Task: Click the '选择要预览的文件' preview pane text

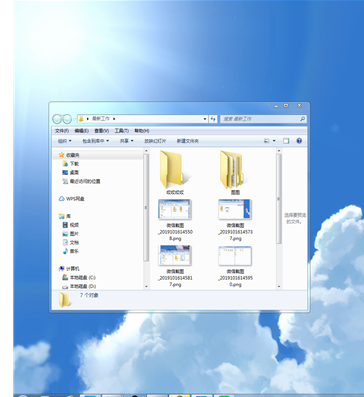Action: coord(295,218)
